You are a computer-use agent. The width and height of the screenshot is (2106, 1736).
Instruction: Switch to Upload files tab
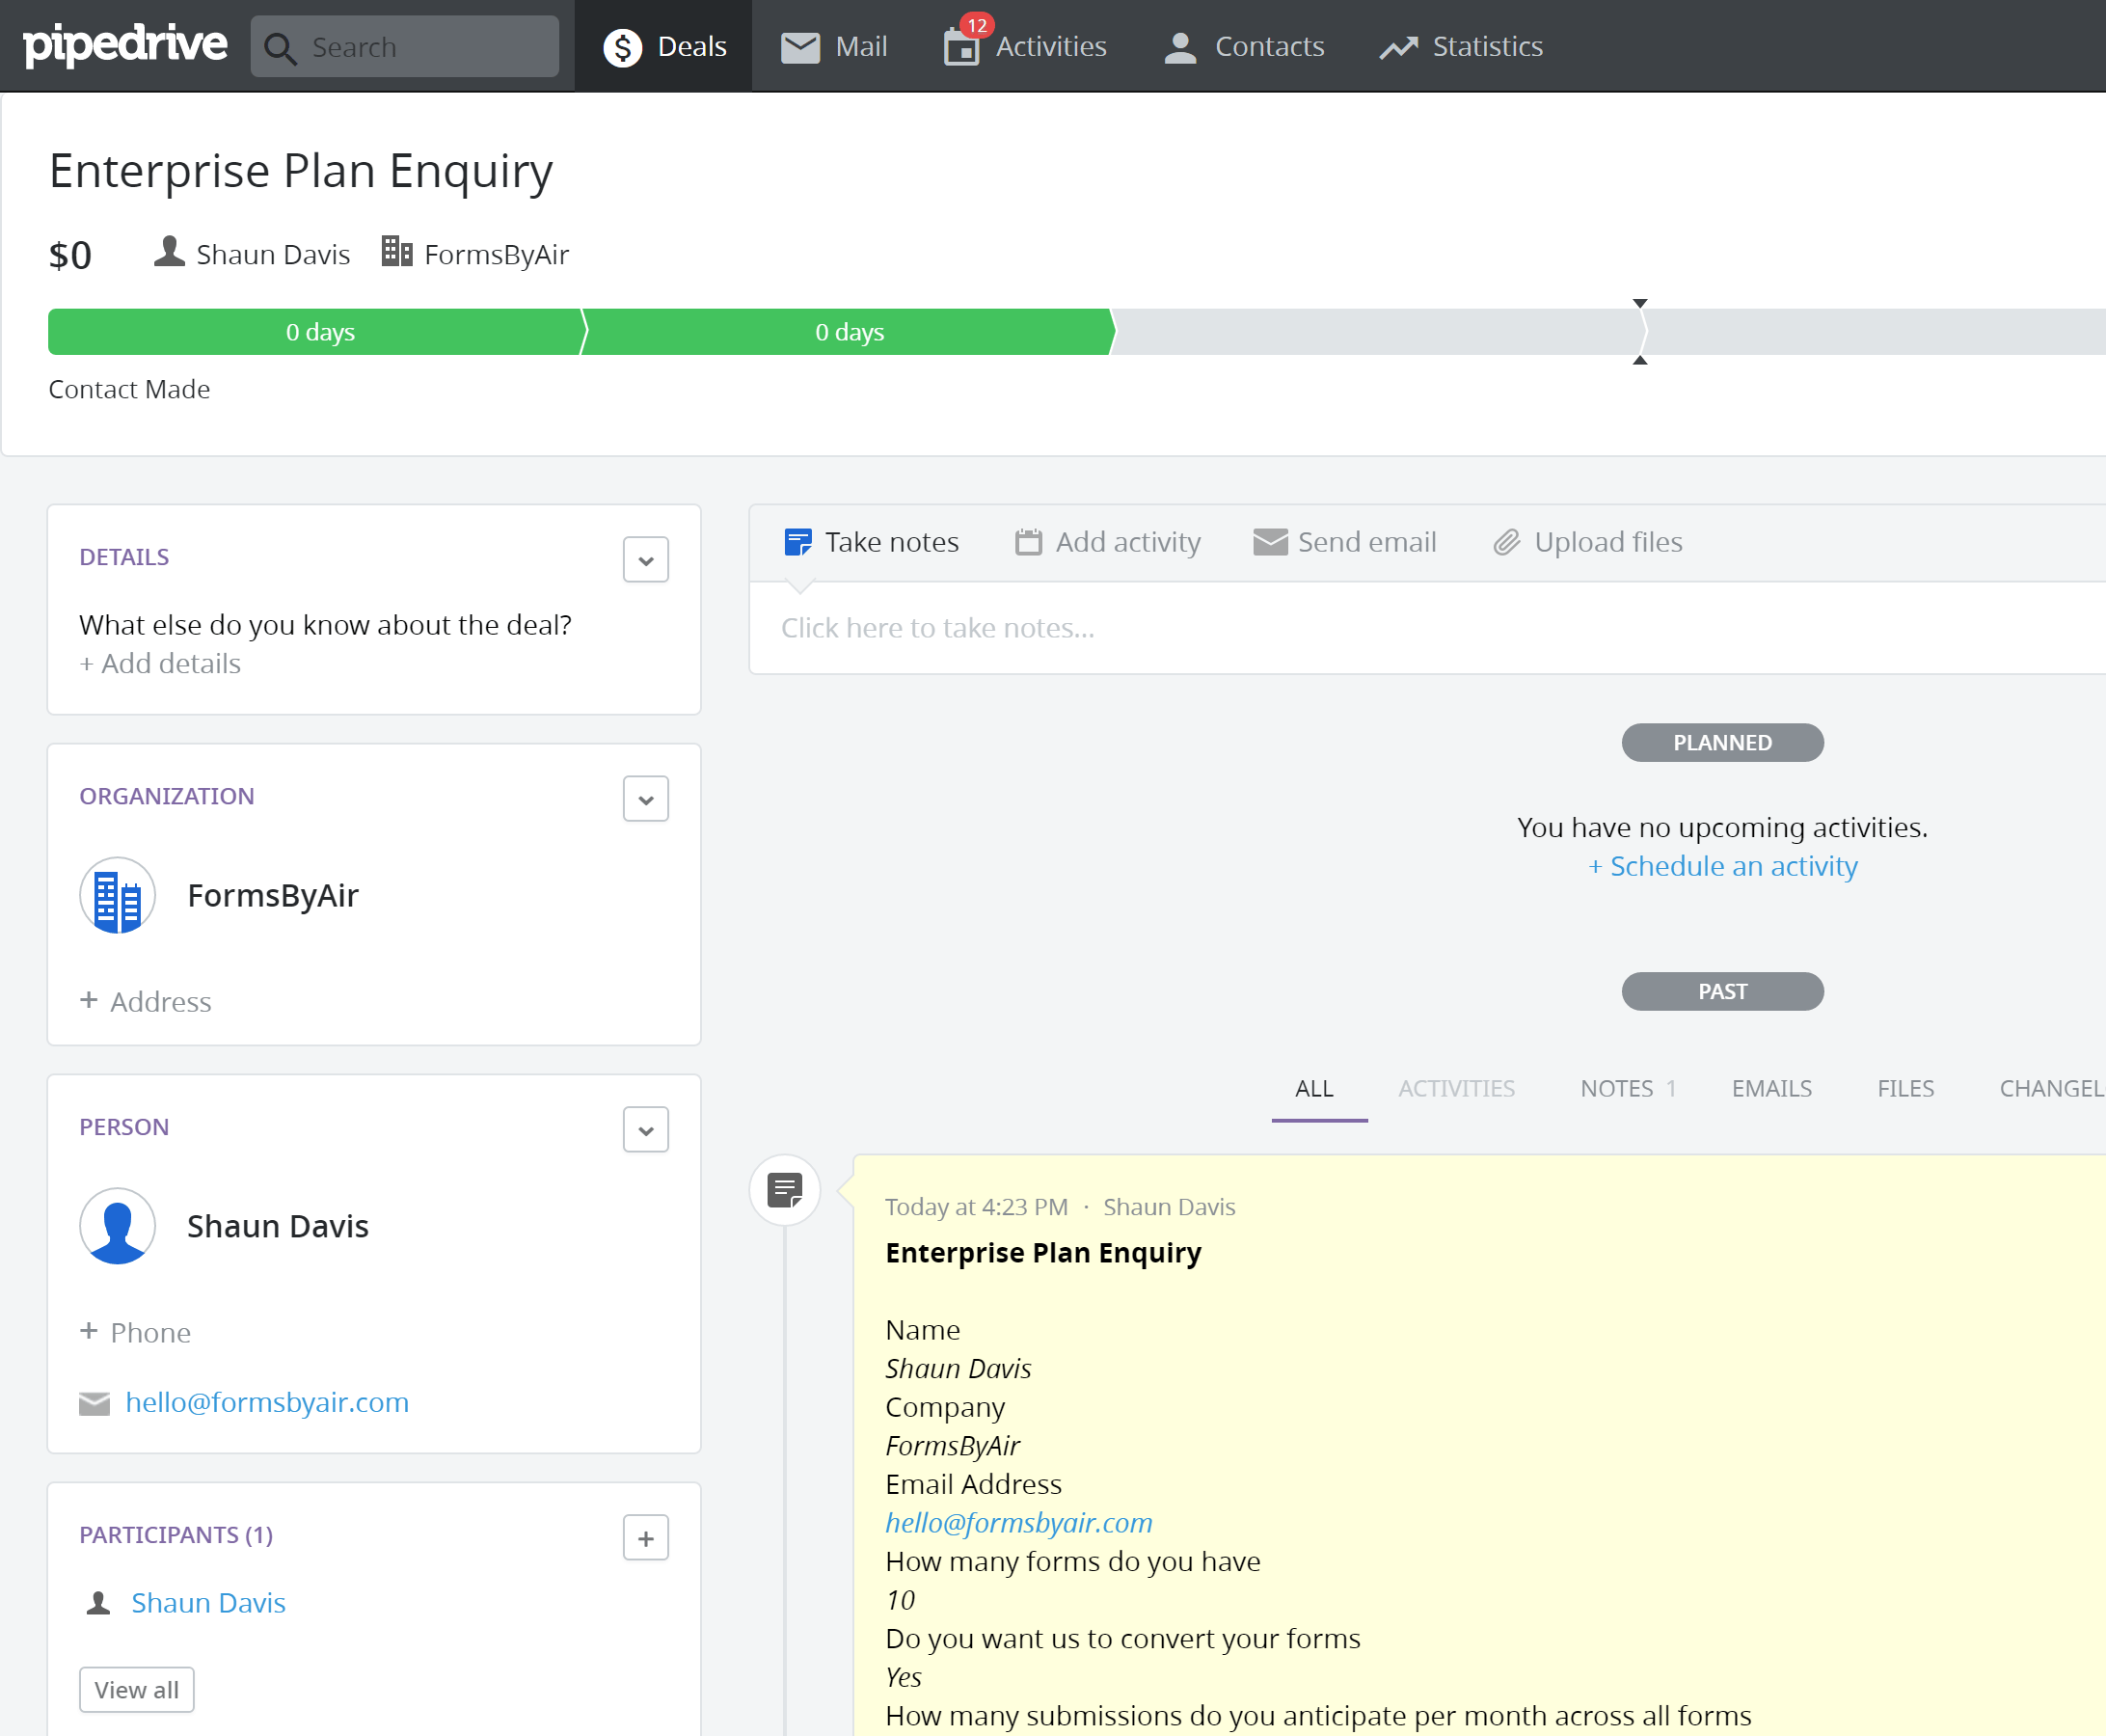1588,542
